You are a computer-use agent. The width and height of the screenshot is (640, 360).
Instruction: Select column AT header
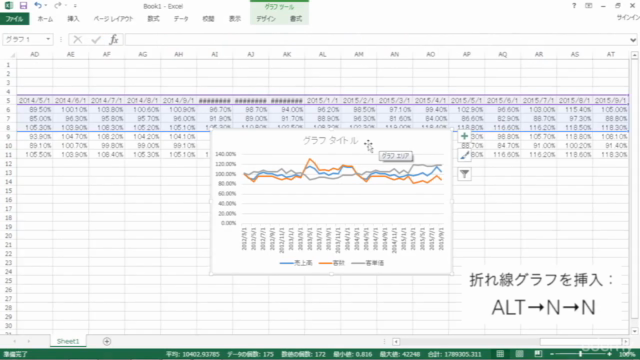(x=611, y=54)
